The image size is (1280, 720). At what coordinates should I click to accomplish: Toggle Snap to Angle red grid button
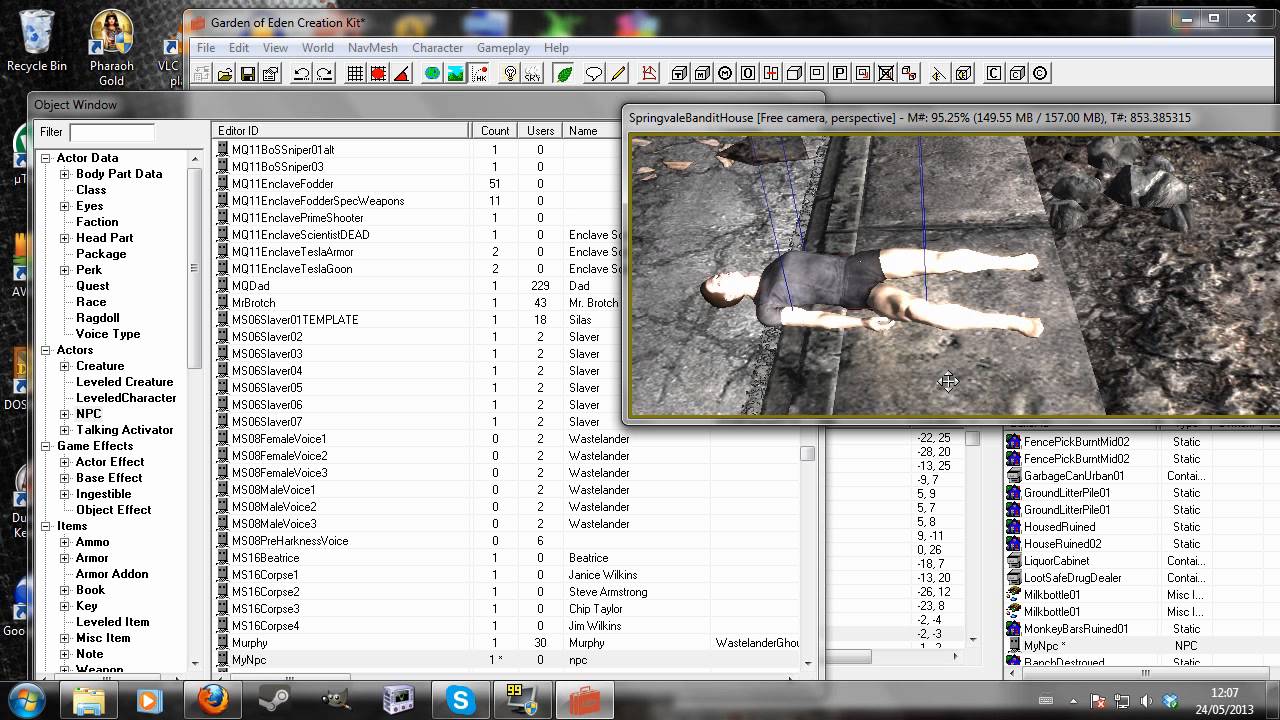click(x=378, y=73)
